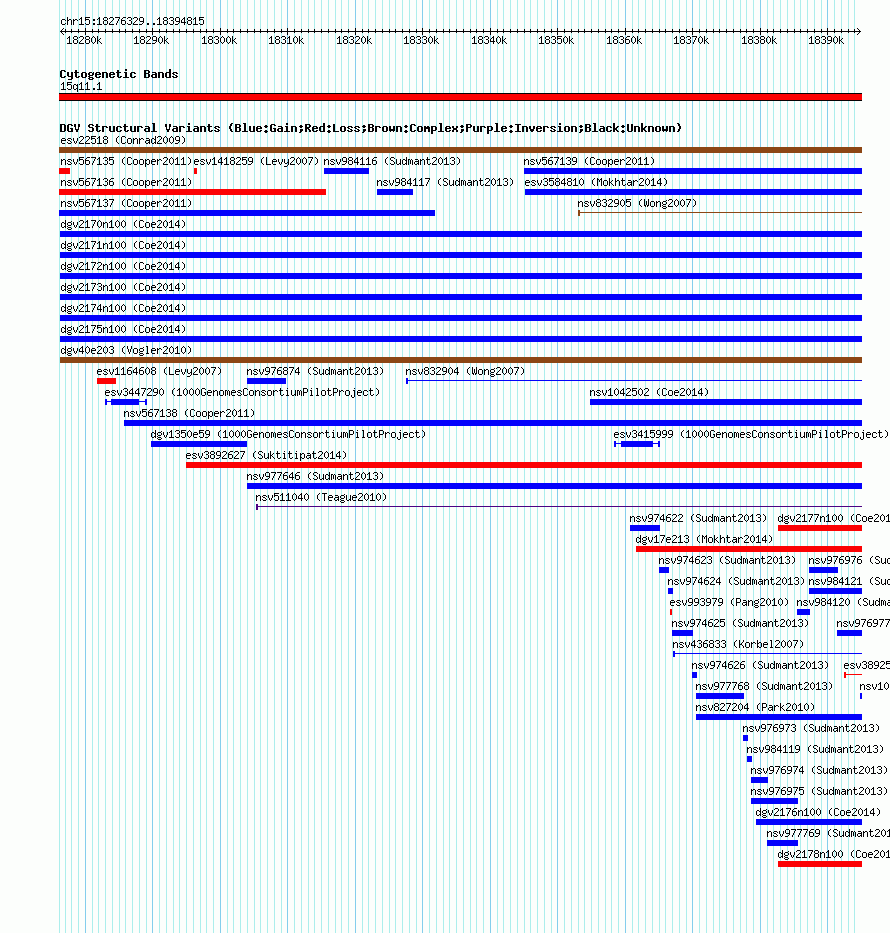Select dgv1350e59 variant label

(x=289, y=434)
